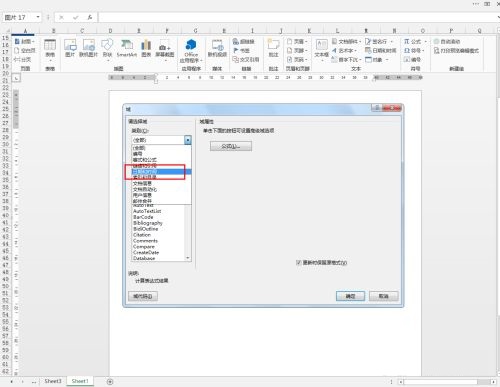Insert a comment (批注)
Viewport: 500px width, 387px height.
point(273,48)
